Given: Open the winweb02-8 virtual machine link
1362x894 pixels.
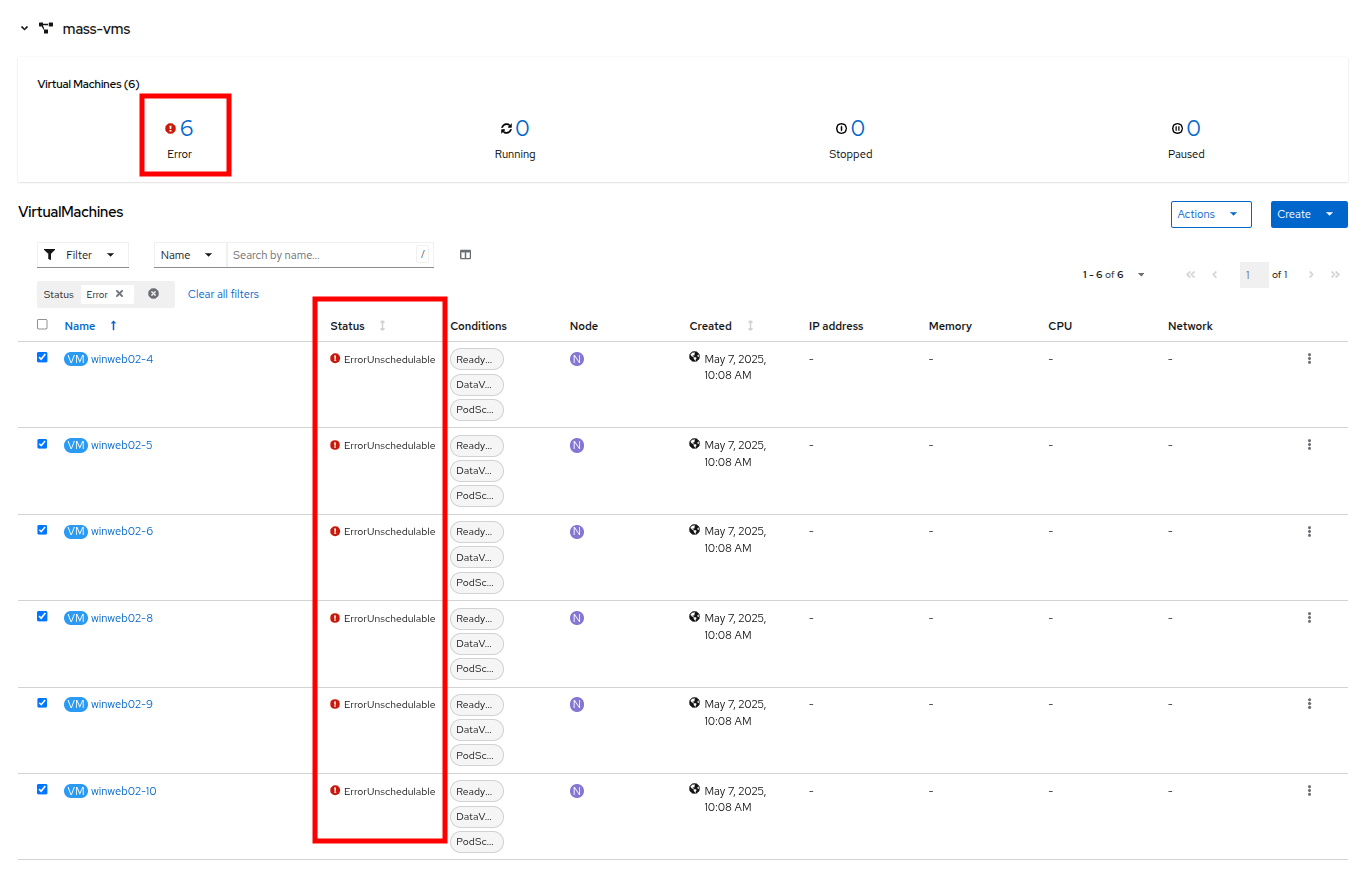Looking at the screenshot, I should (x=122, y=618).
